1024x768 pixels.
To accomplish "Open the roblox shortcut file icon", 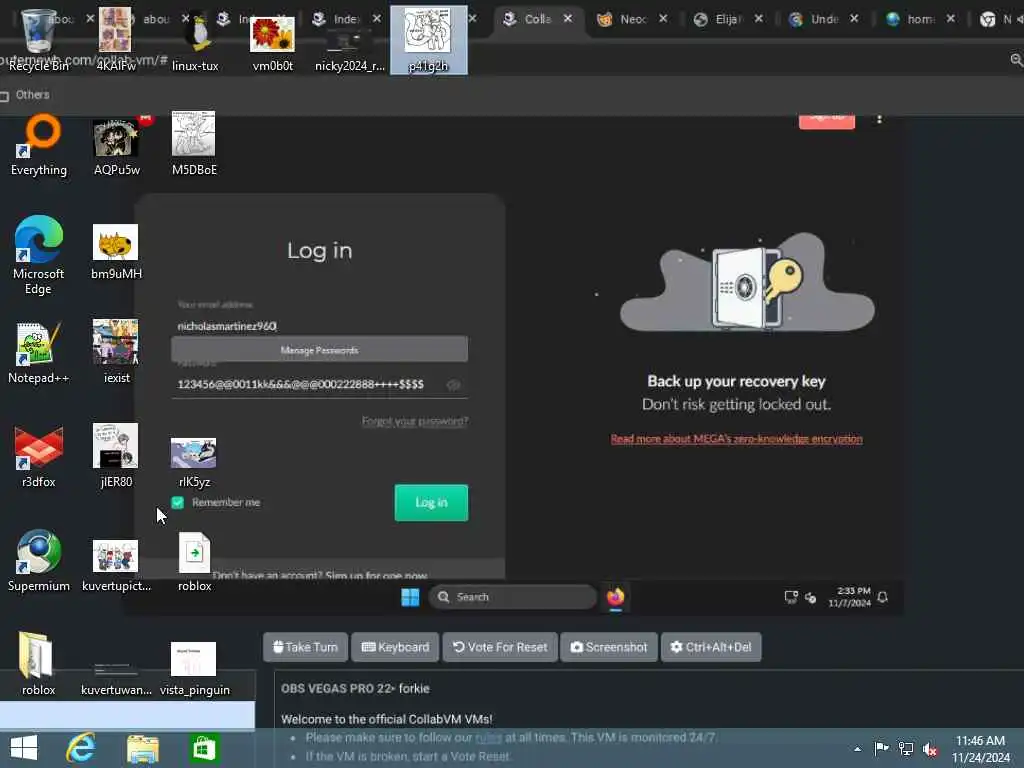I will pyautogui.click(x=195, y=563).
